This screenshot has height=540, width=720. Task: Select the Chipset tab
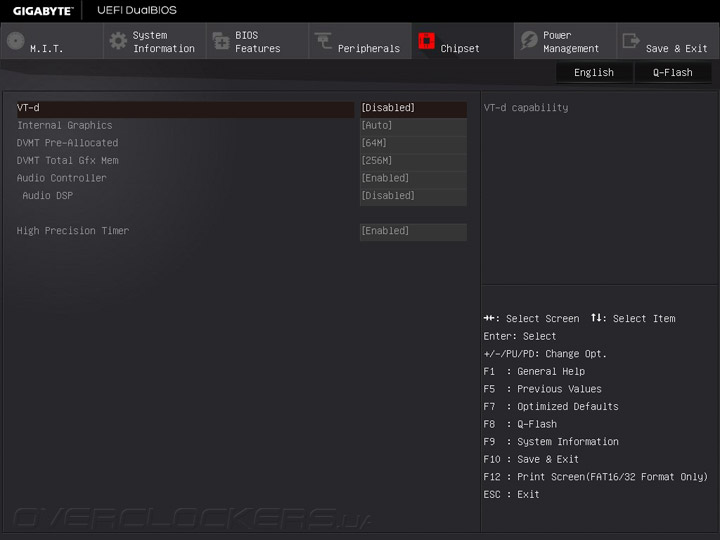(x=463, y=41)
